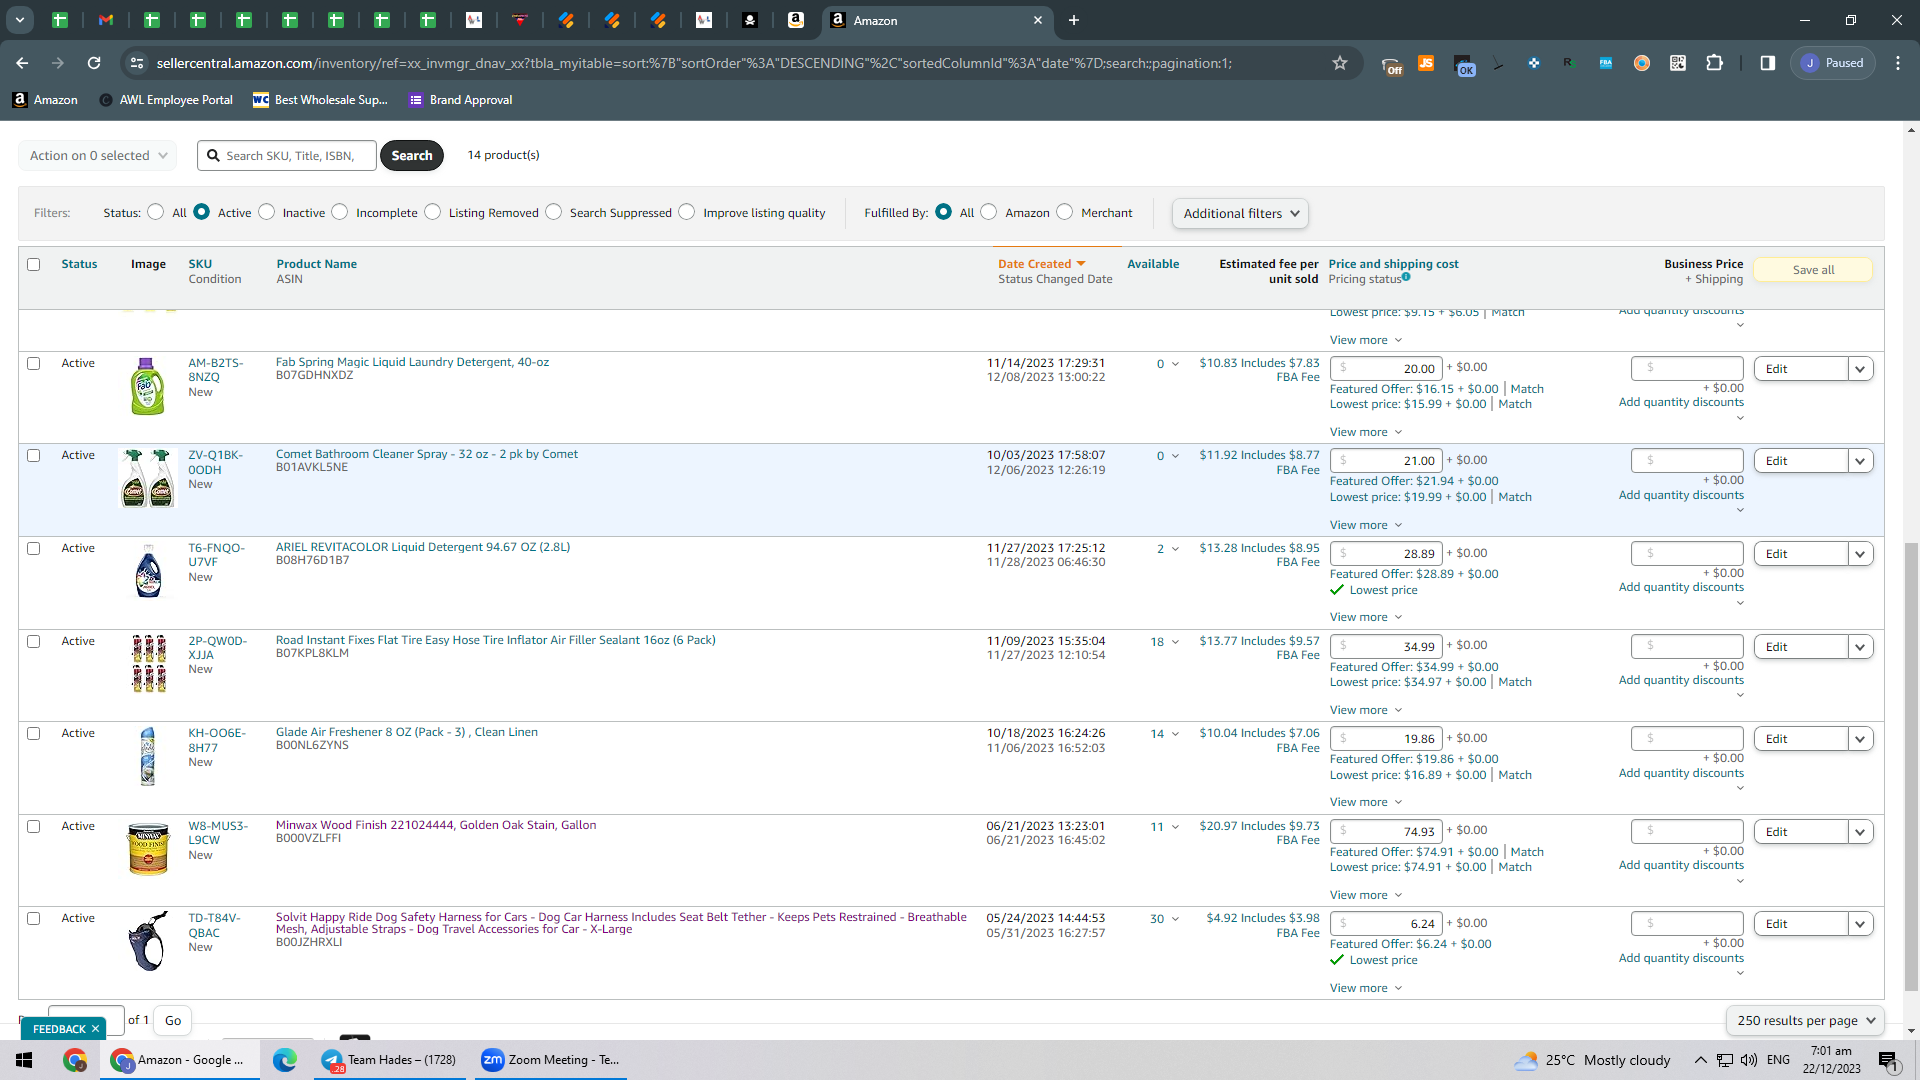This screenshot has width=1920, height=1080.
Task: Open the Glade Air Freshener product link
Action: (x=407, y=732)
